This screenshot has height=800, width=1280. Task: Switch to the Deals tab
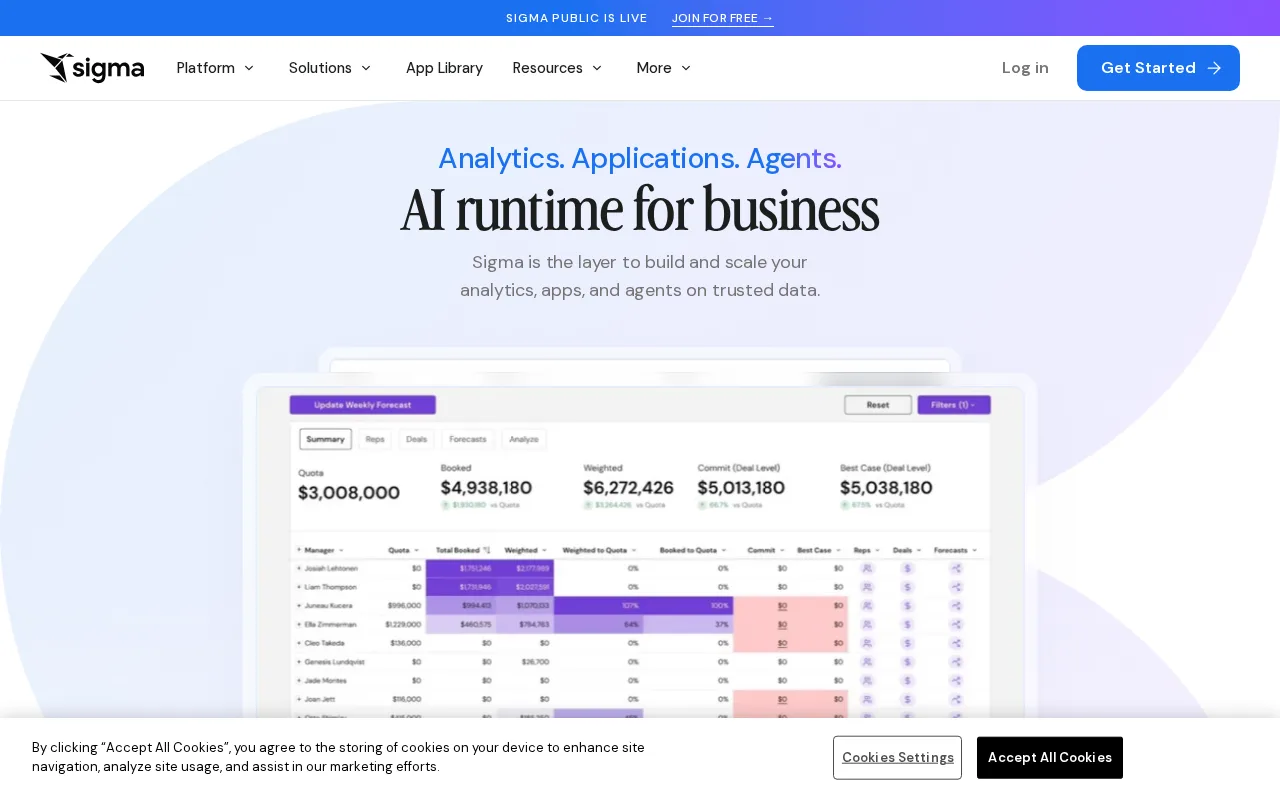[417, 439]
